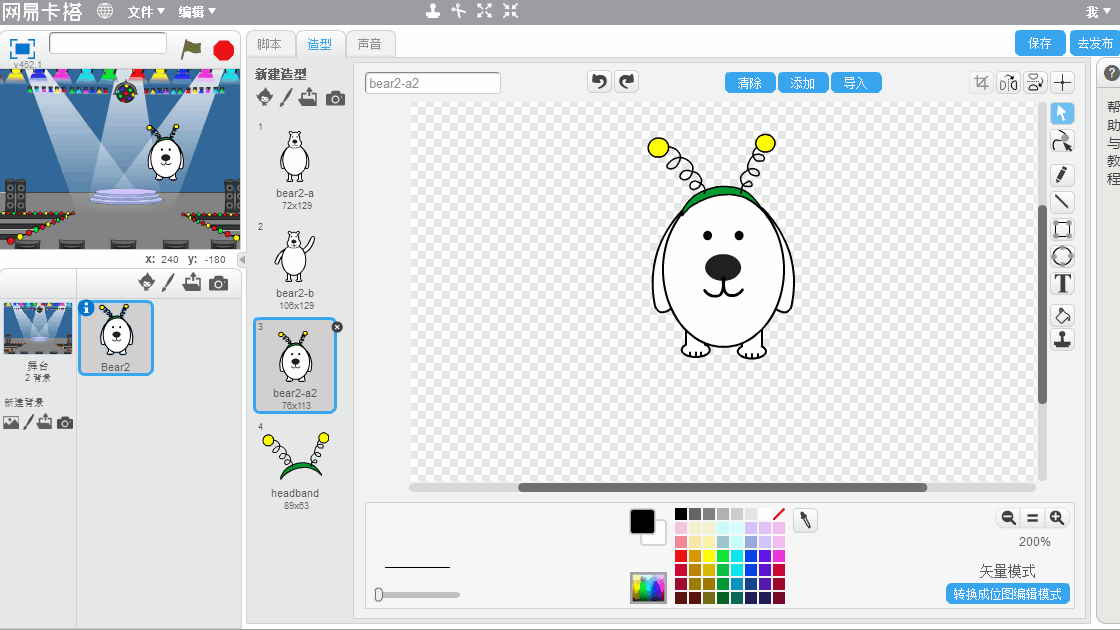Upload backdrop from file

pyautogui.click(x=45, y=421)
